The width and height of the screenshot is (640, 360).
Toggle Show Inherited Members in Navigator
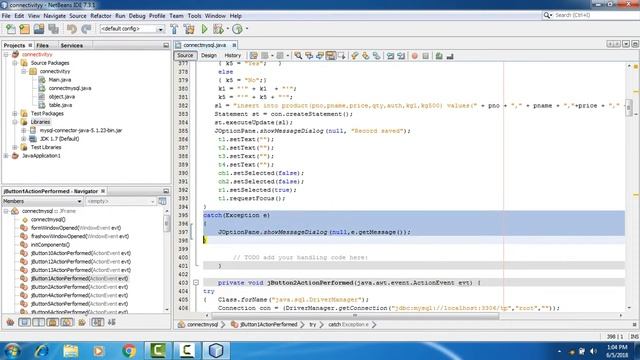(10, 322)
